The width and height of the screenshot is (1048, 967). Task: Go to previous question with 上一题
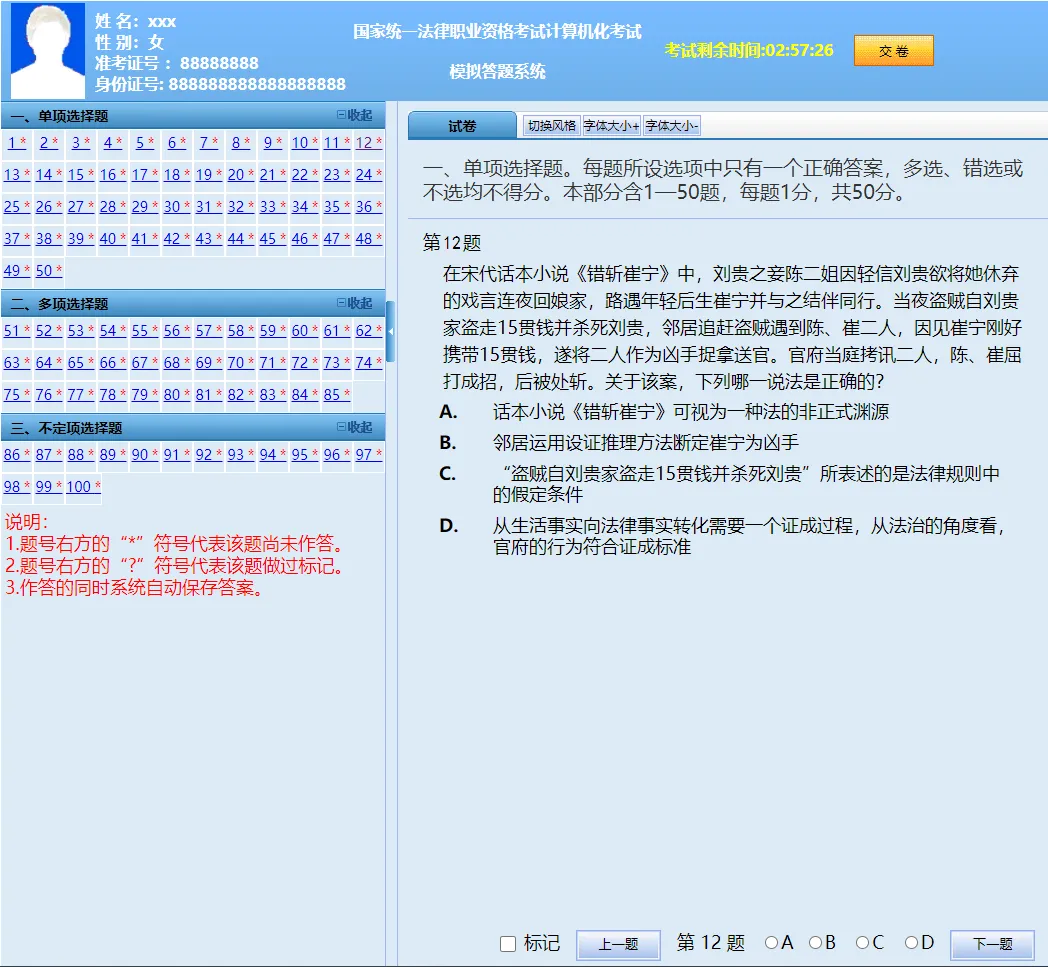618,944
